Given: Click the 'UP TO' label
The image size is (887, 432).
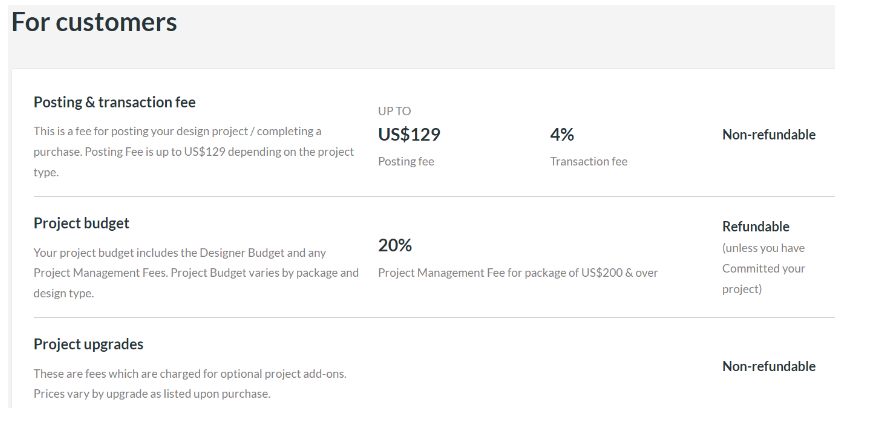Looking at the screenshot, I should coord(394,111).
